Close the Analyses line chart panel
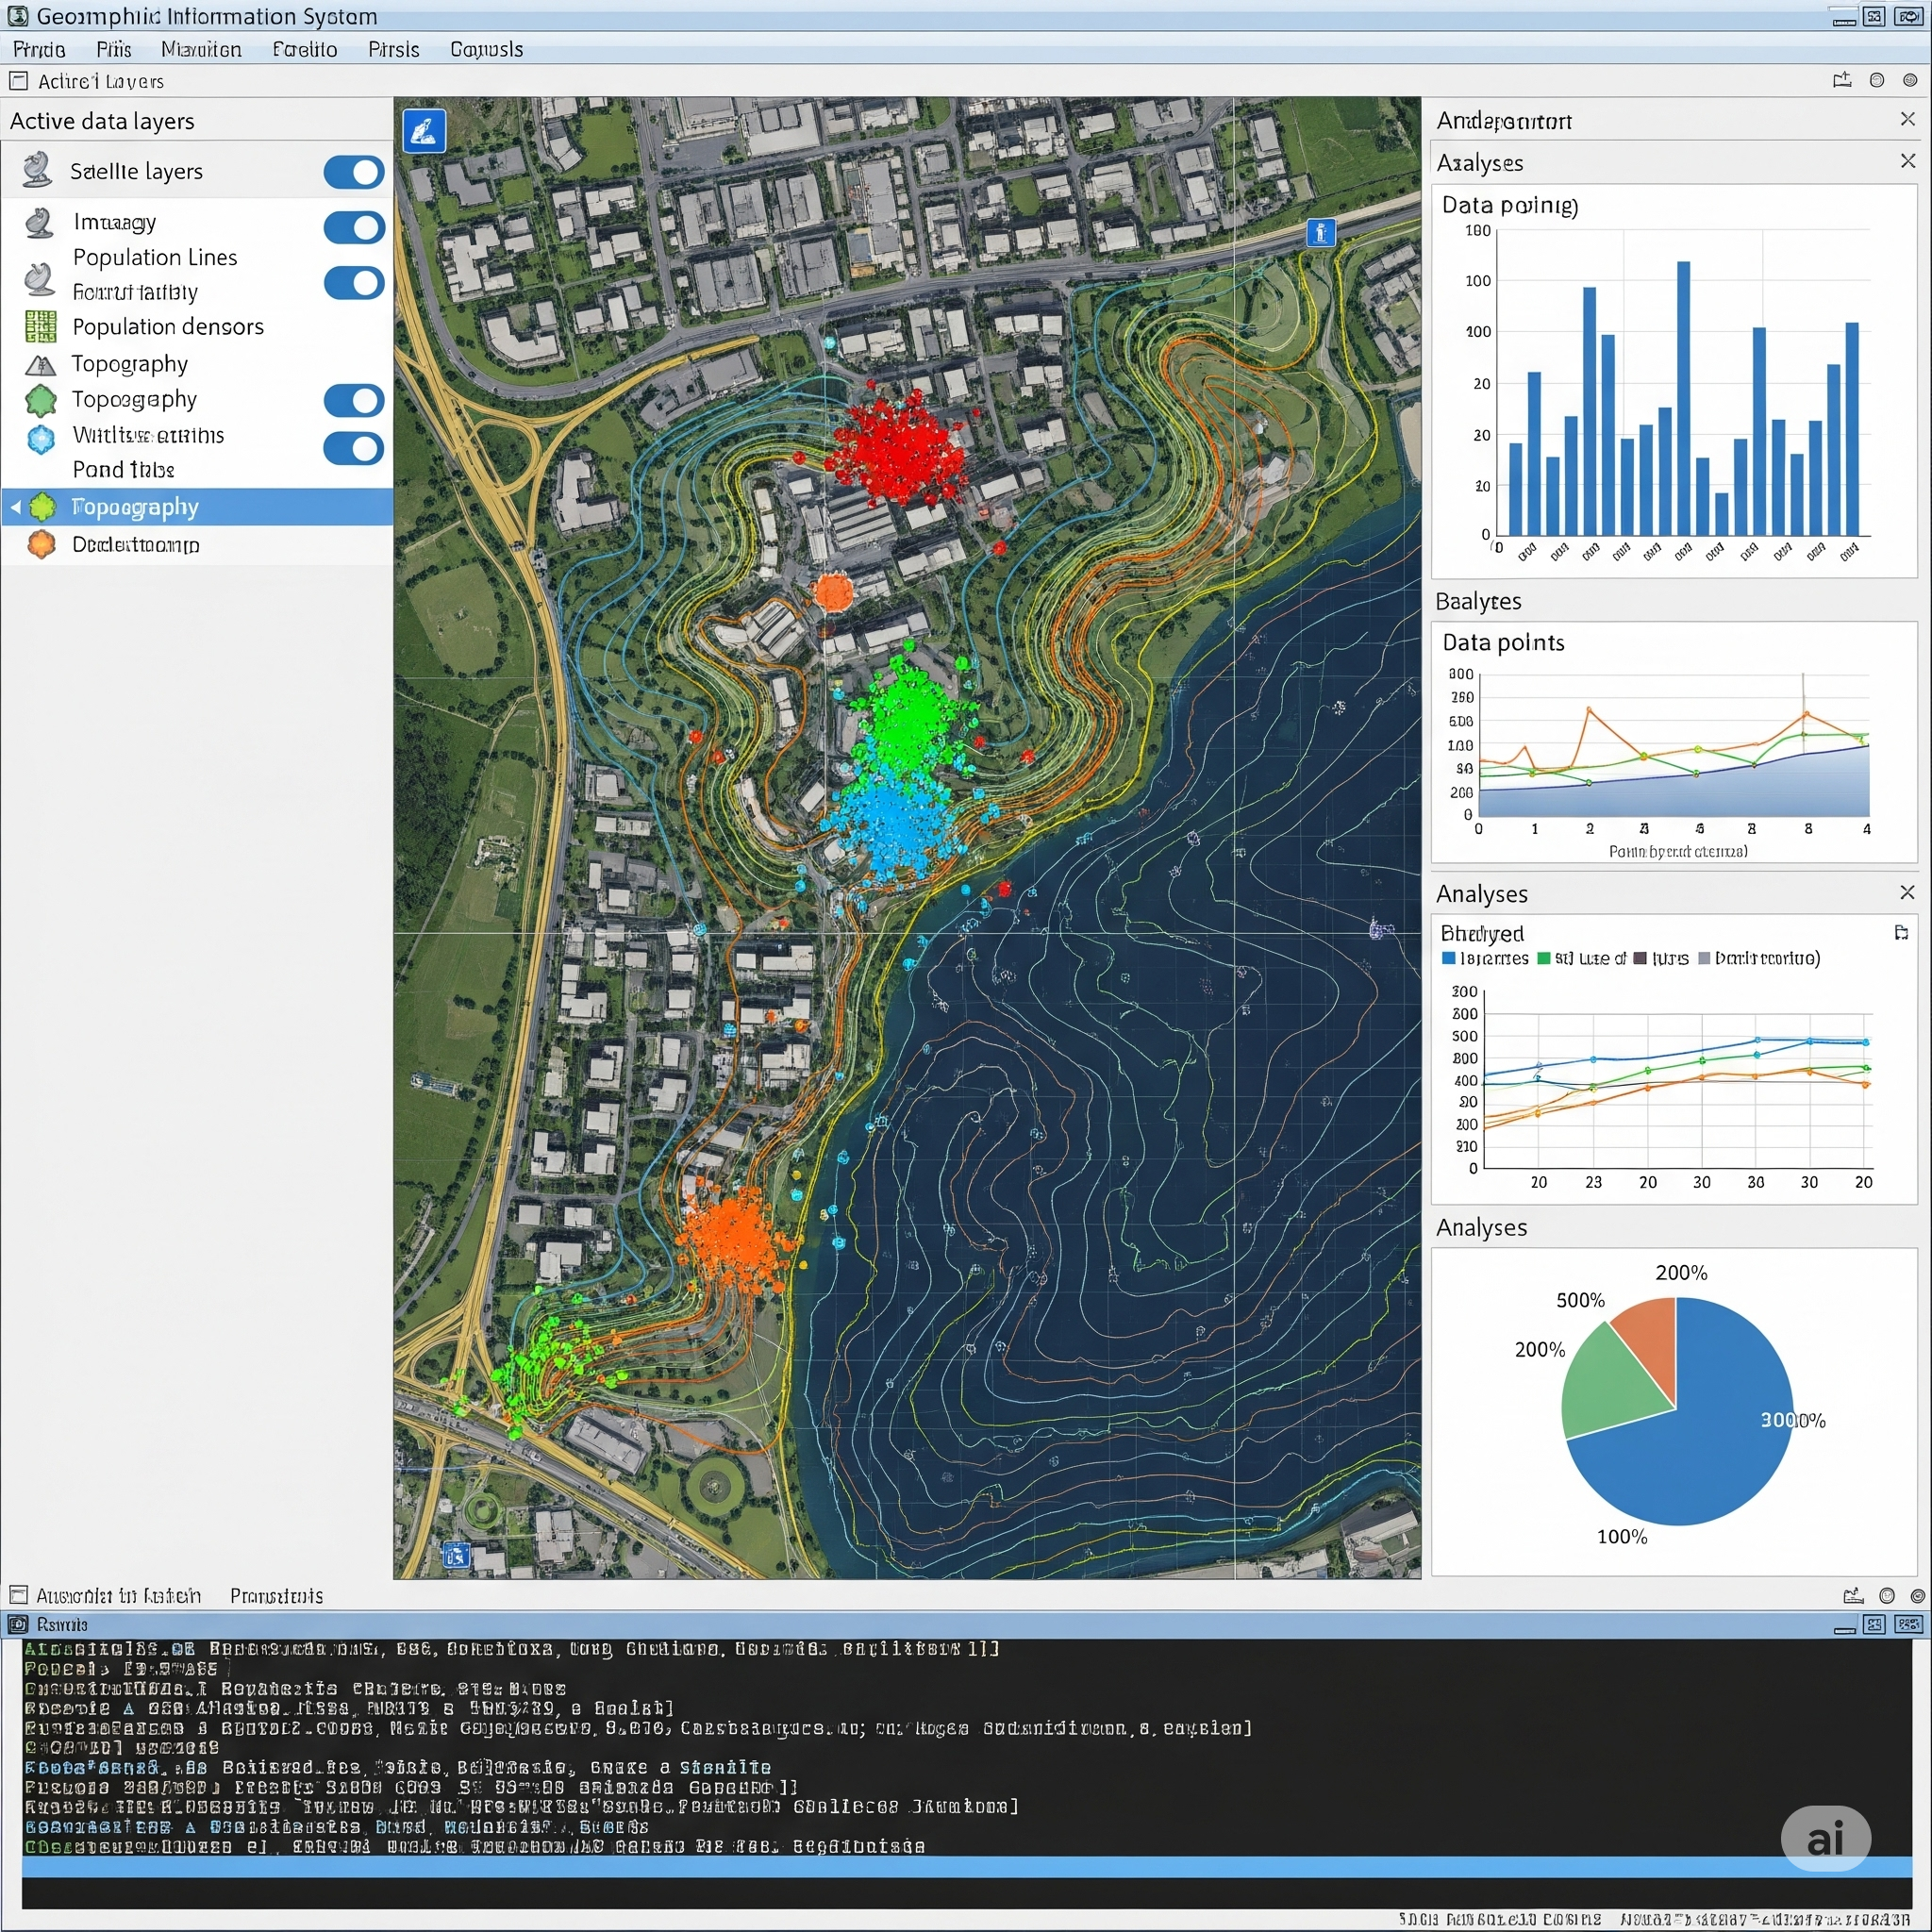 pos(1907,892)
